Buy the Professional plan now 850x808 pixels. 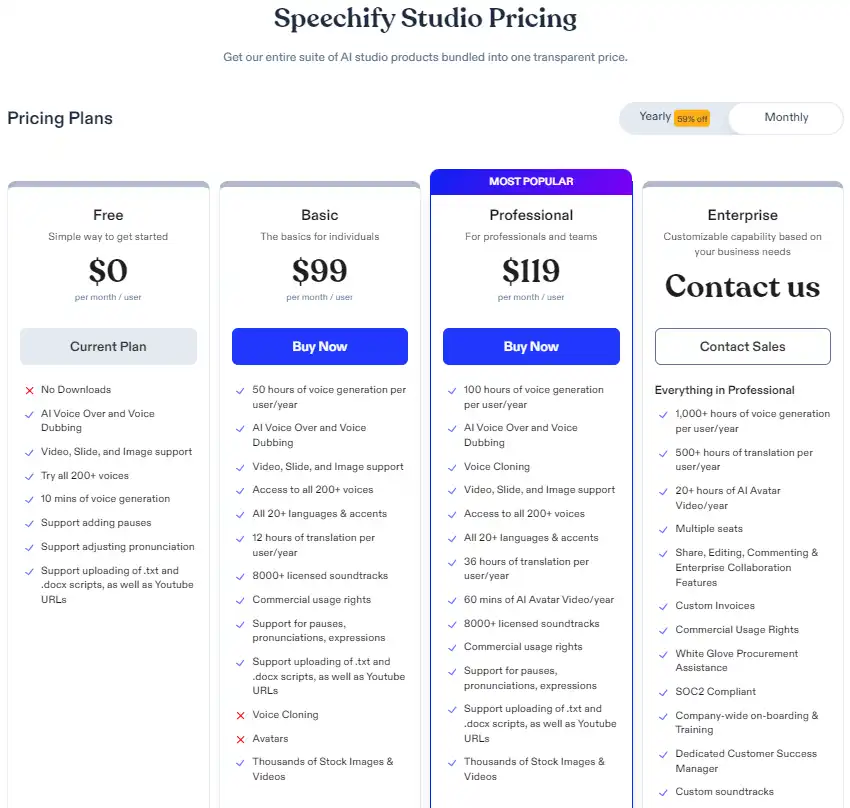click(x=531, y=346)
